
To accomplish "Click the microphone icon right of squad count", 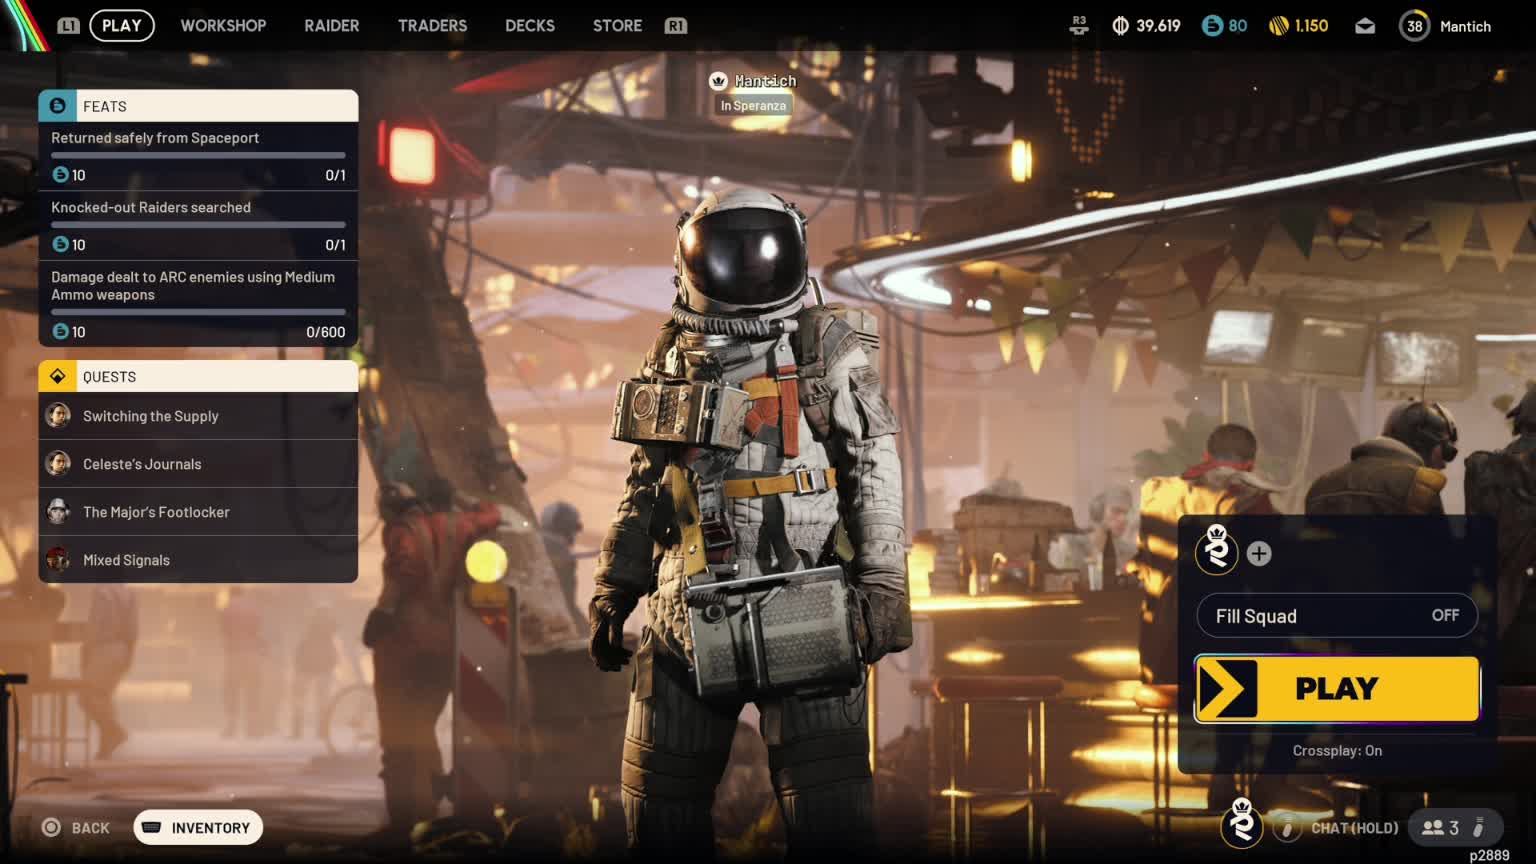I will [x=1479, y=828].
